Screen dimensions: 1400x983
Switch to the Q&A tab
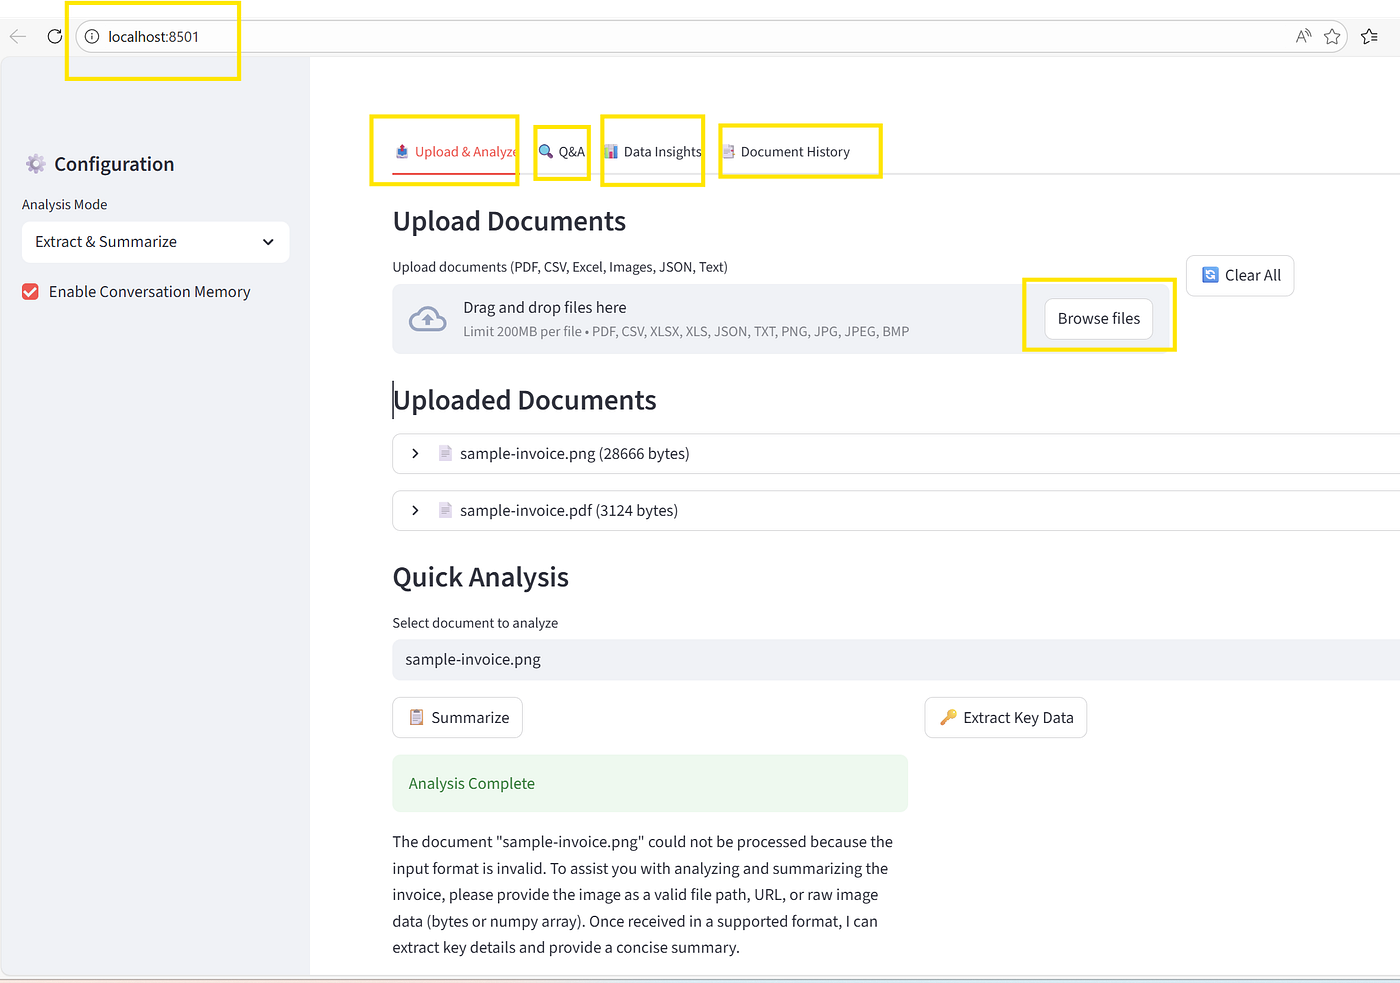[562, 152]
